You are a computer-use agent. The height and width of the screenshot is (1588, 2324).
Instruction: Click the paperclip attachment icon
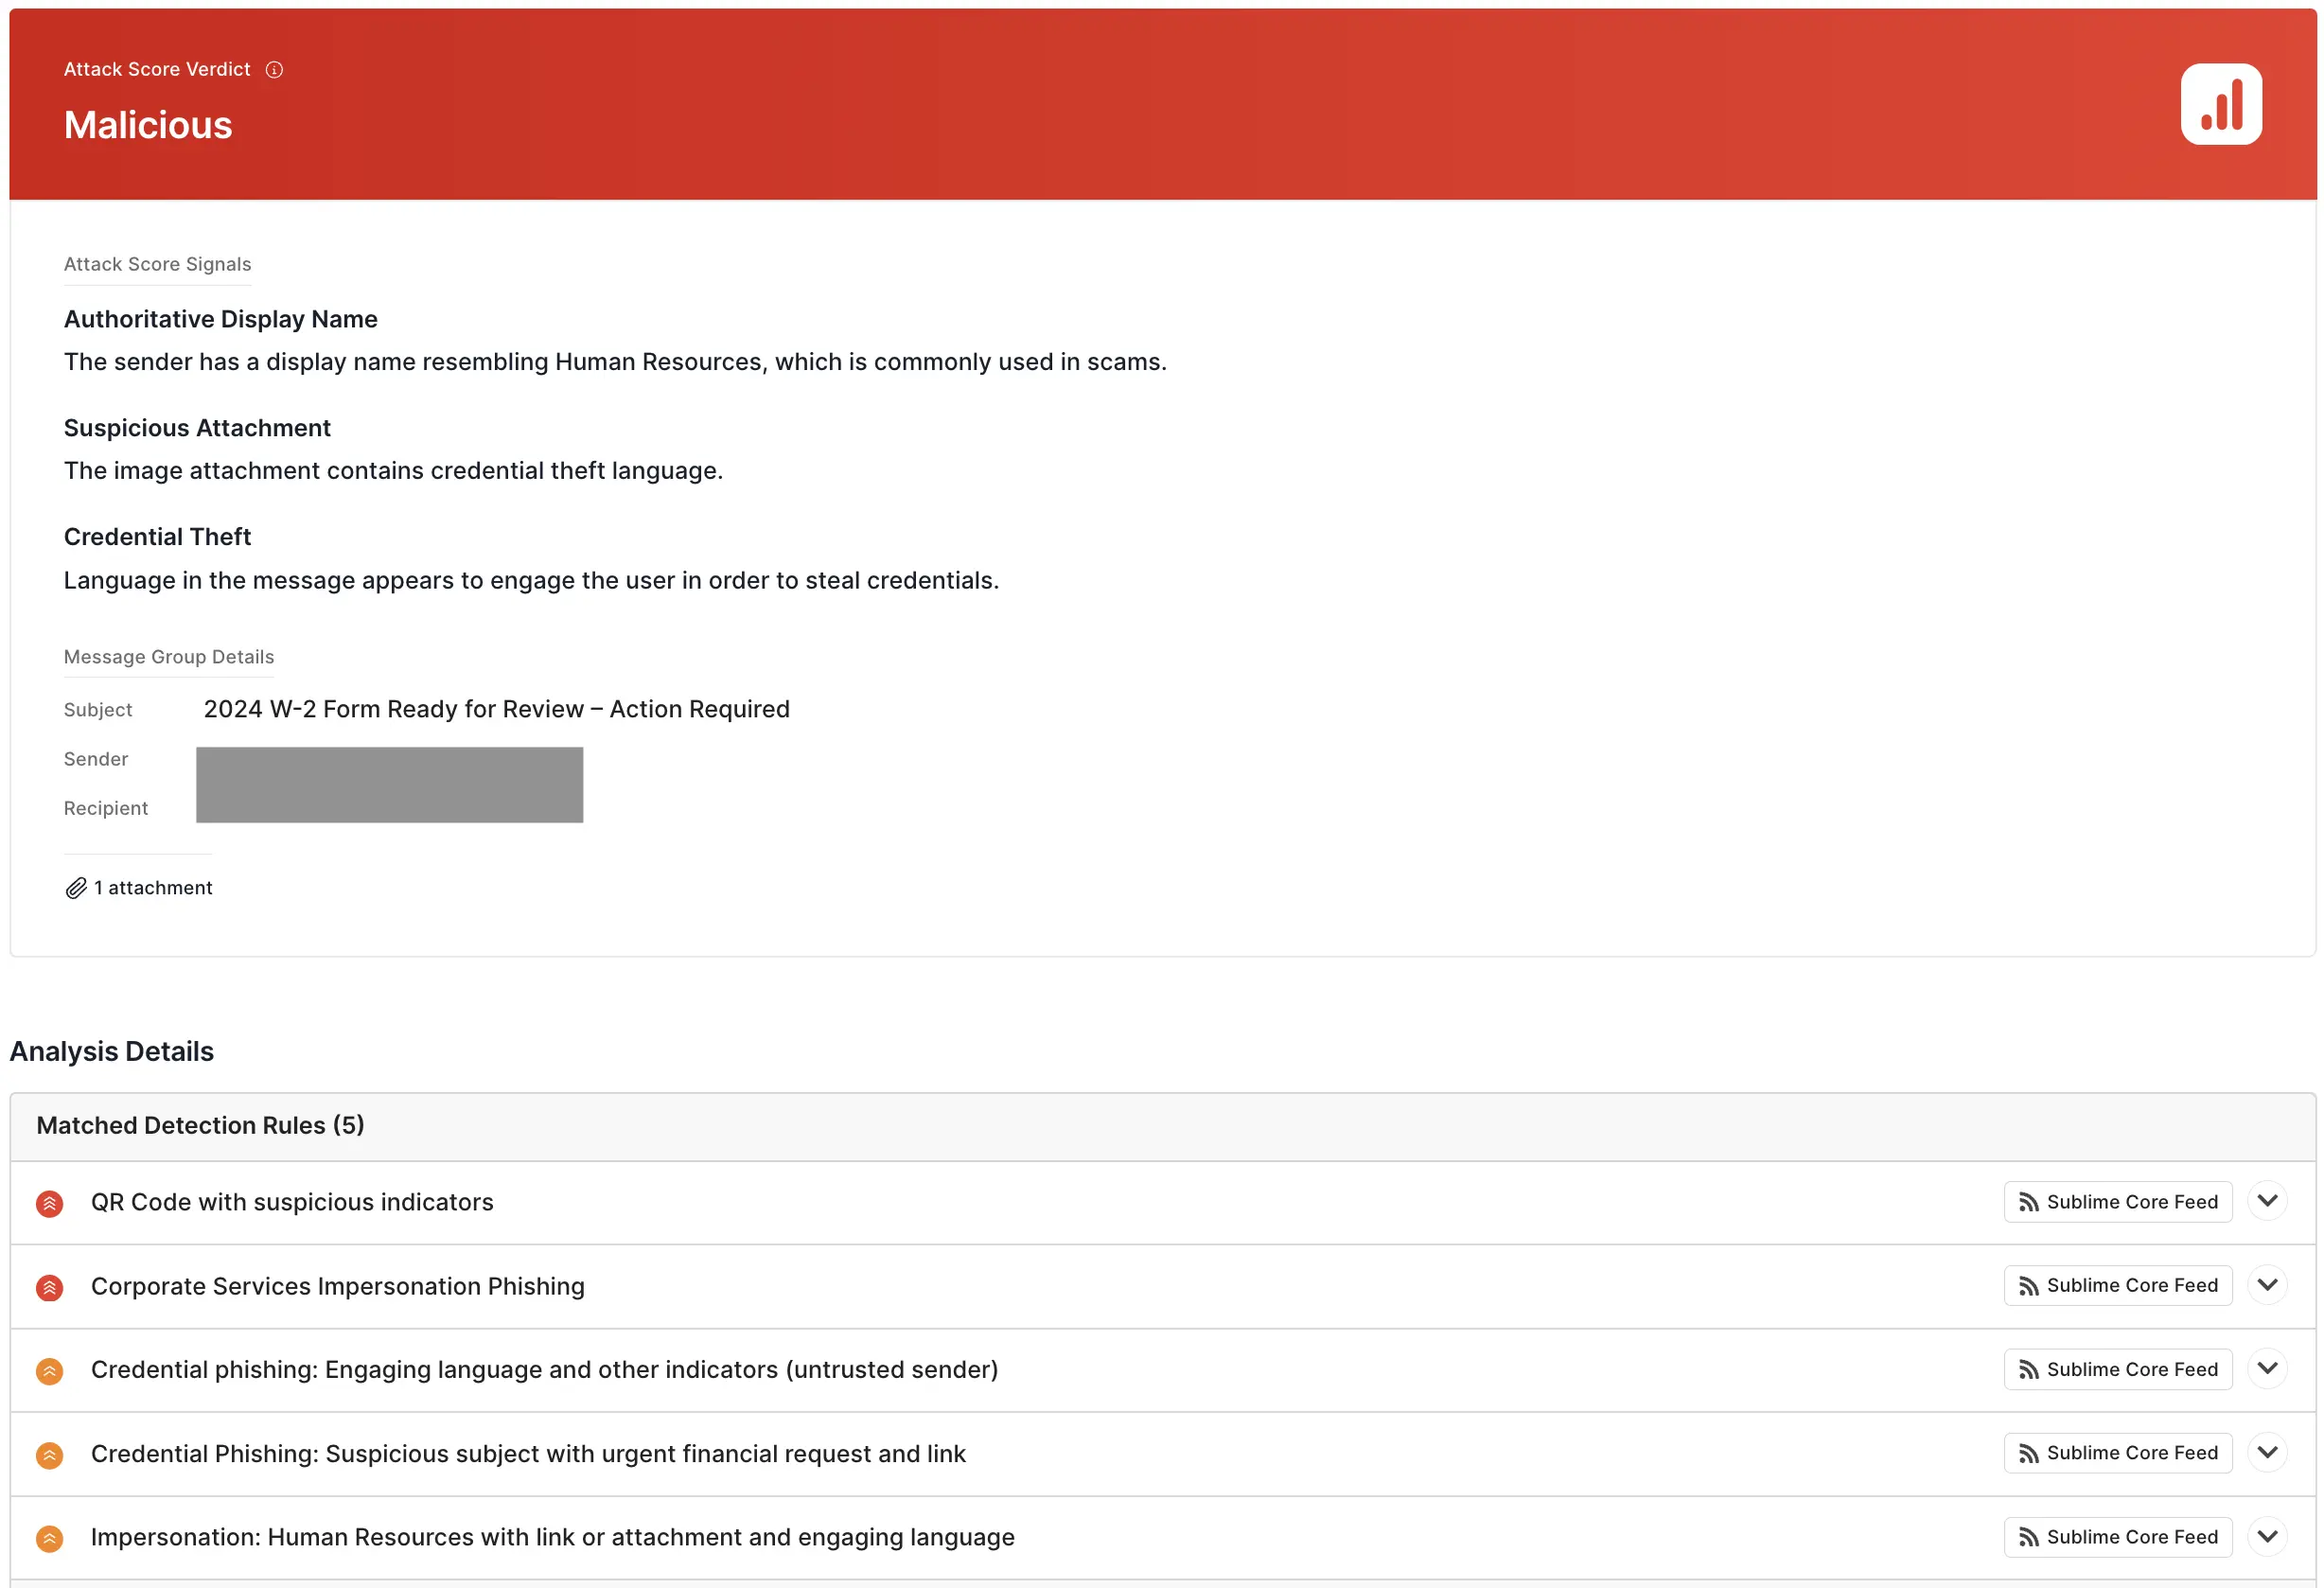pyautogui.click(x=76, y=888)
